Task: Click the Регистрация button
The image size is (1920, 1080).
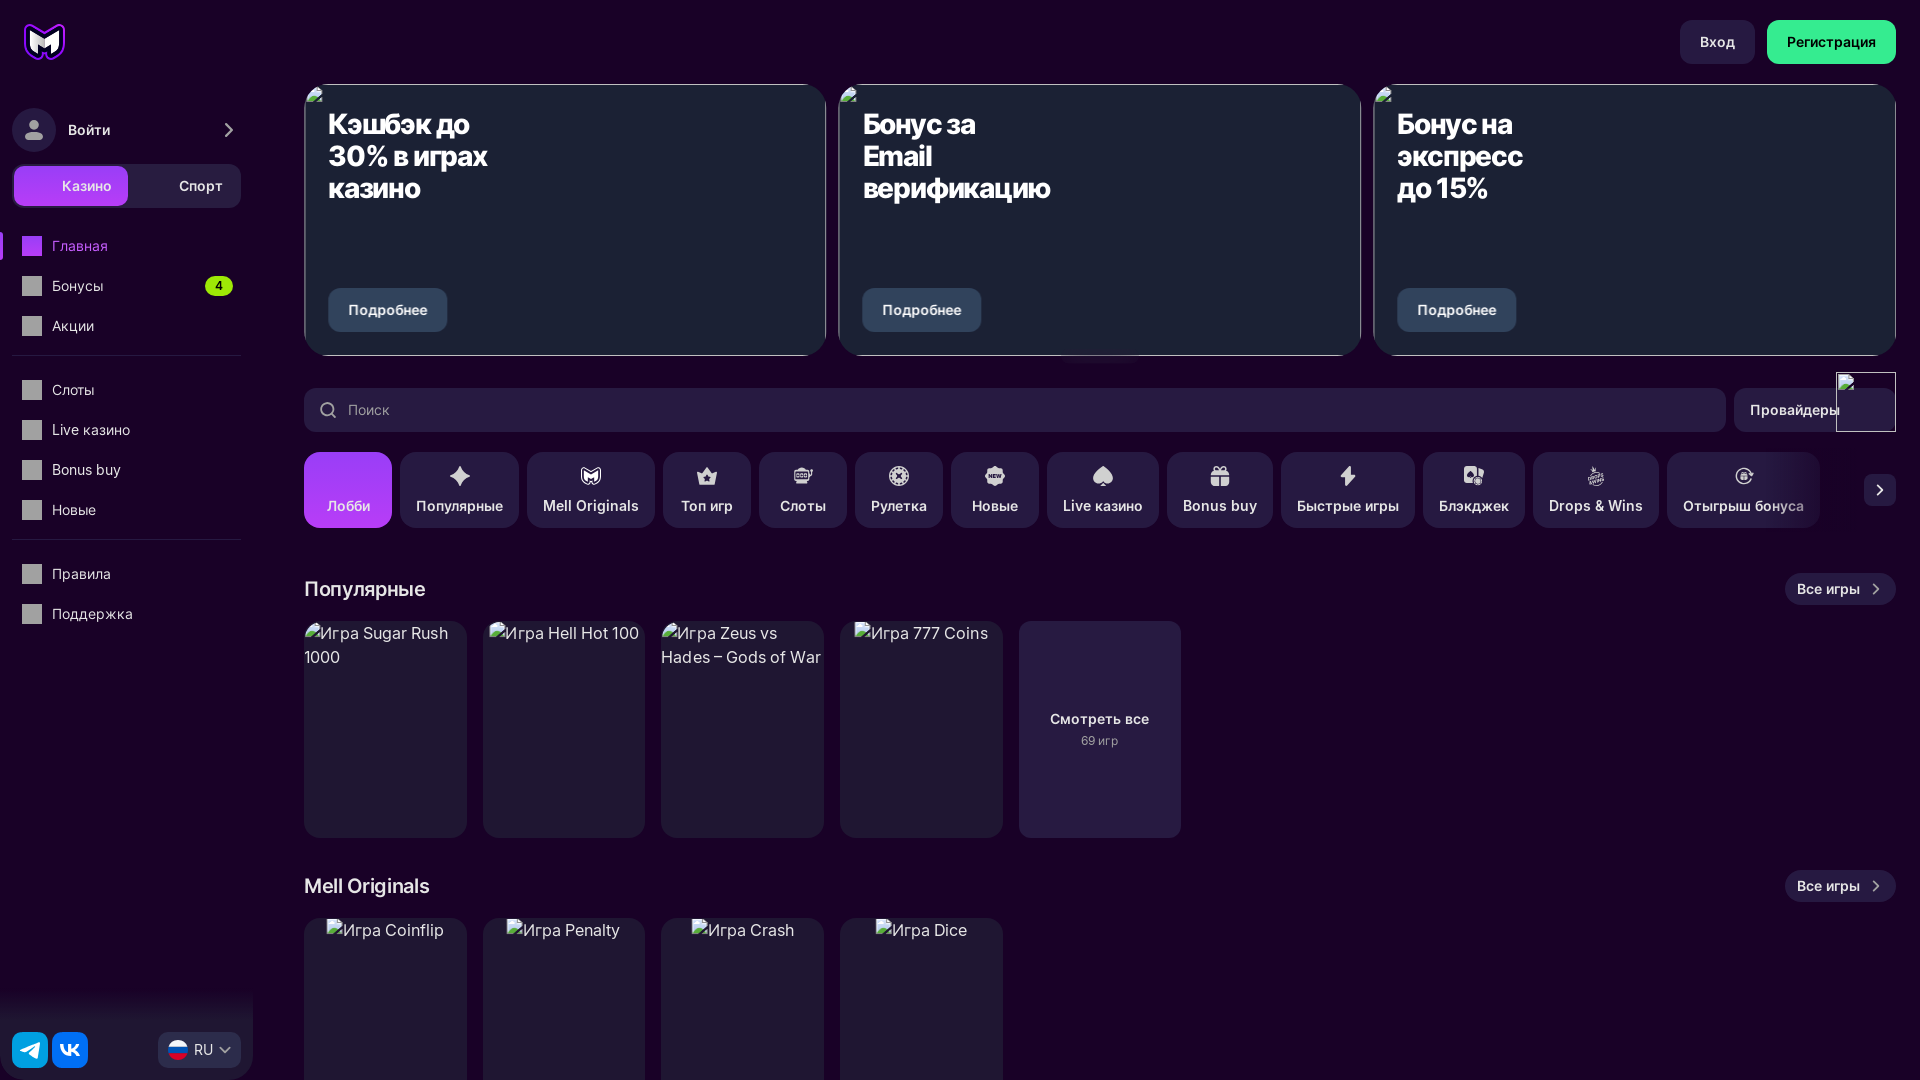Action: [x=1831, y=42]
